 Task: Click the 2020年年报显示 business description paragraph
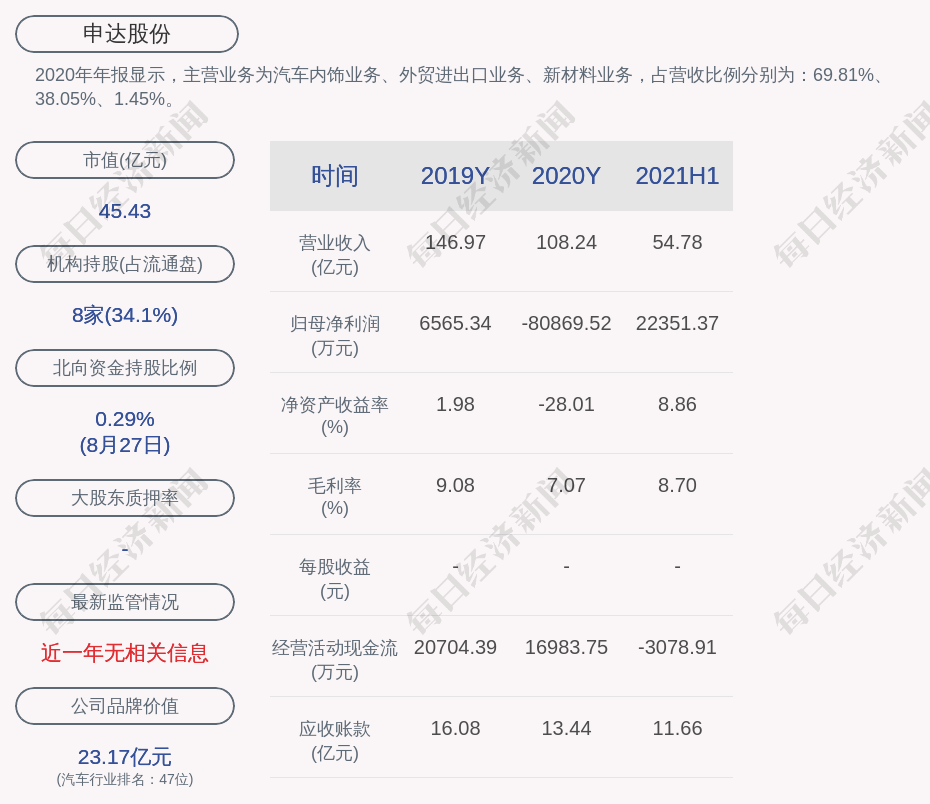[460, 87]
